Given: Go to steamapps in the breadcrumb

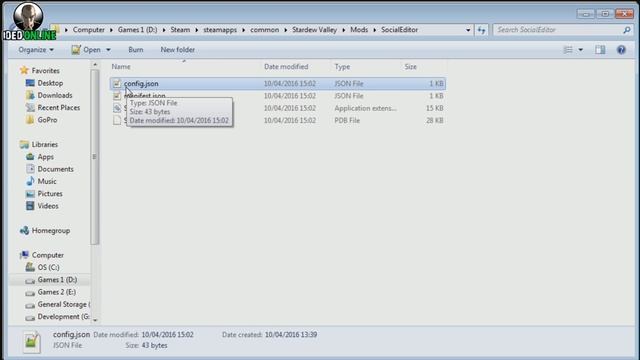Looking at the screenshot, I should tap(220, 30).
